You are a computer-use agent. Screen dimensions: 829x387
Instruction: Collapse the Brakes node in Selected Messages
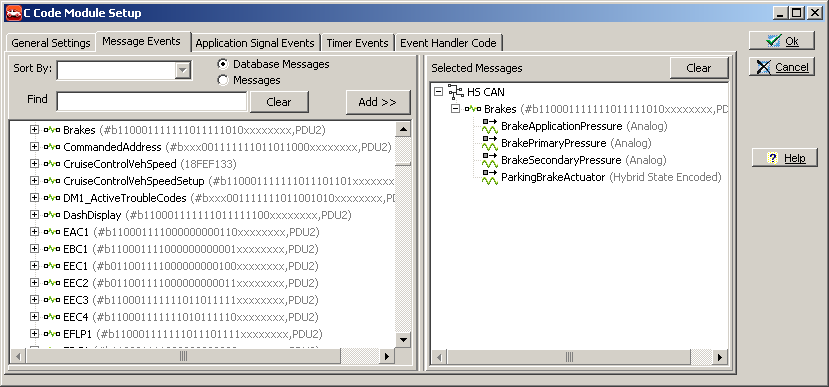coord(455,109)
